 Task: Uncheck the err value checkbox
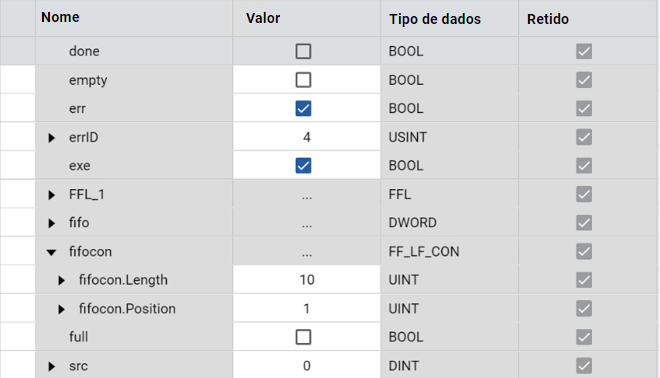[303, 109]
